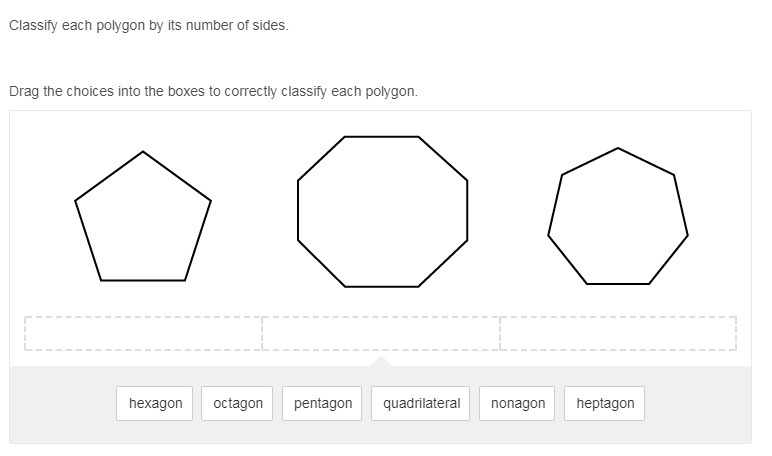Pick the pentagon answer chip
The width and height of the screenshot is (772, 456).
323,403
